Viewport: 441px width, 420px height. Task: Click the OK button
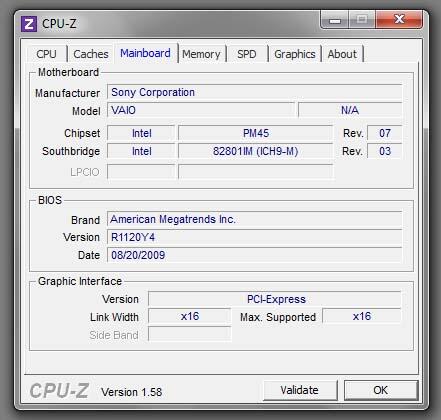point(381,390)
